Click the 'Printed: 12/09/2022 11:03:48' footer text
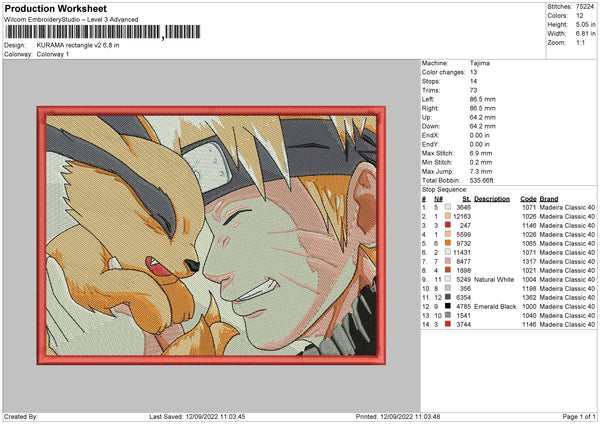 (x=398, y=416)
